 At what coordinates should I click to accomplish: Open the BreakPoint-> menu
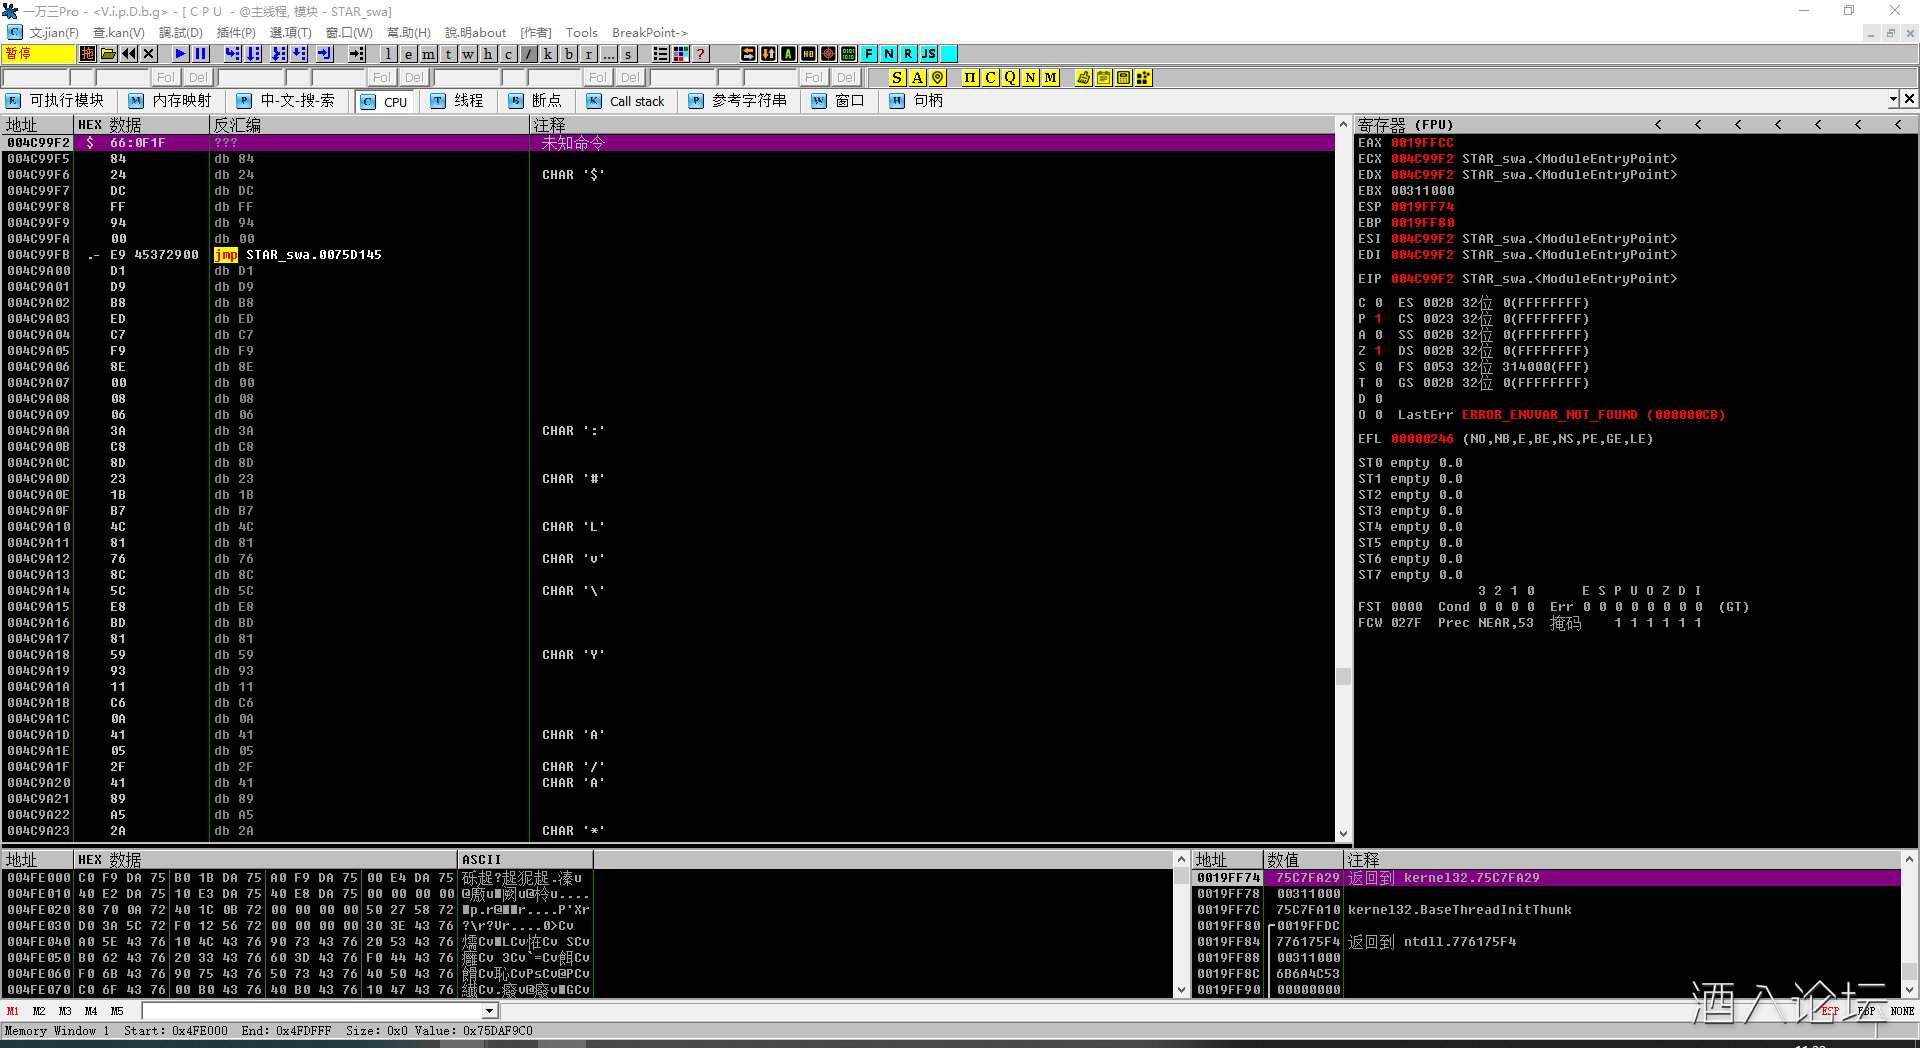[x=649, y=33]
